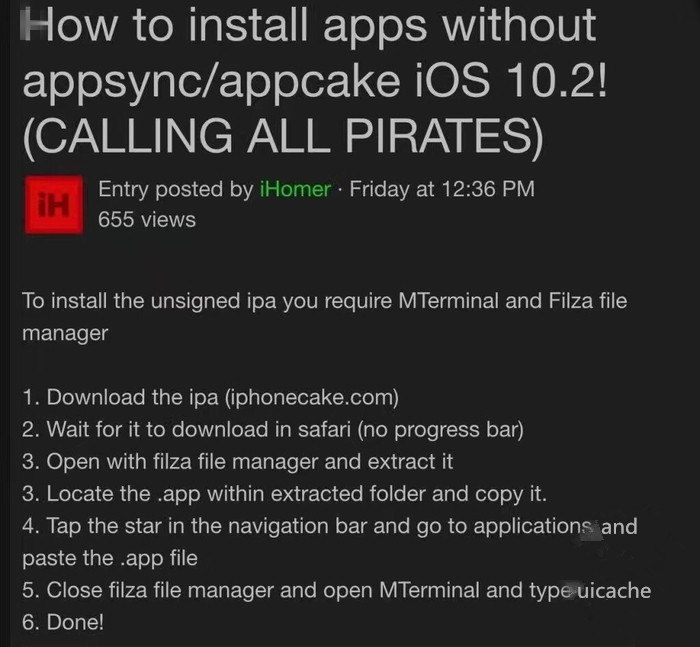Image resolution: width=700 pixels, height=647 pixels.
Task: Open the iHomer author profile link
Action: click(295, 189)
